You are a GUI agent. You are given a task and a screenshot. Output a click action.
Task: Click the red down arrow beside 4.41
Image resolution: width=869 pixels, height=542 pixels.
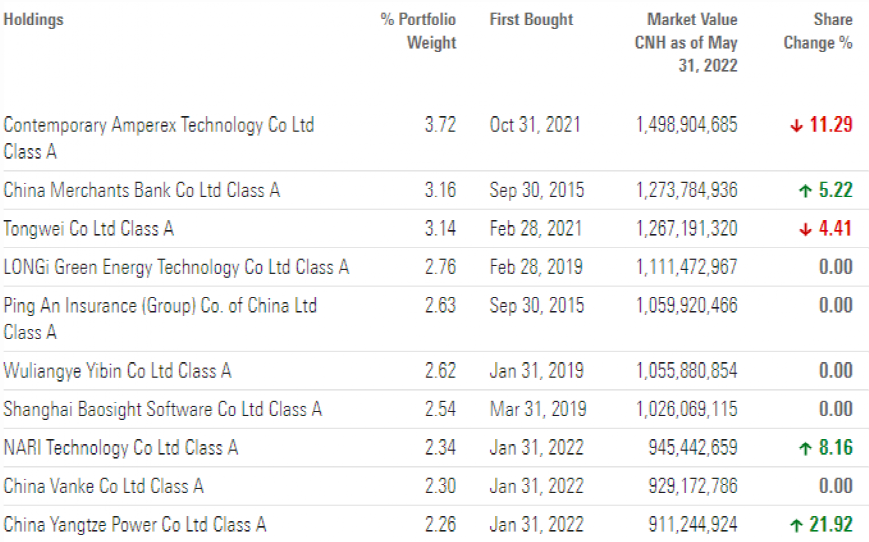tap(804, 230)
